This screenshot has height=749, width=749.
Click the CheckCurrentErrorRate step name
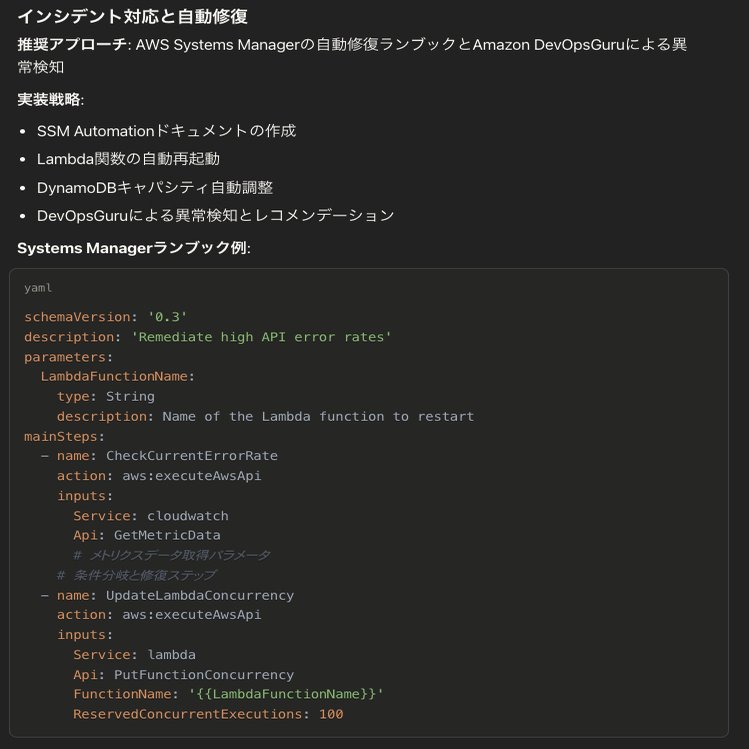(x=192, y=456)
